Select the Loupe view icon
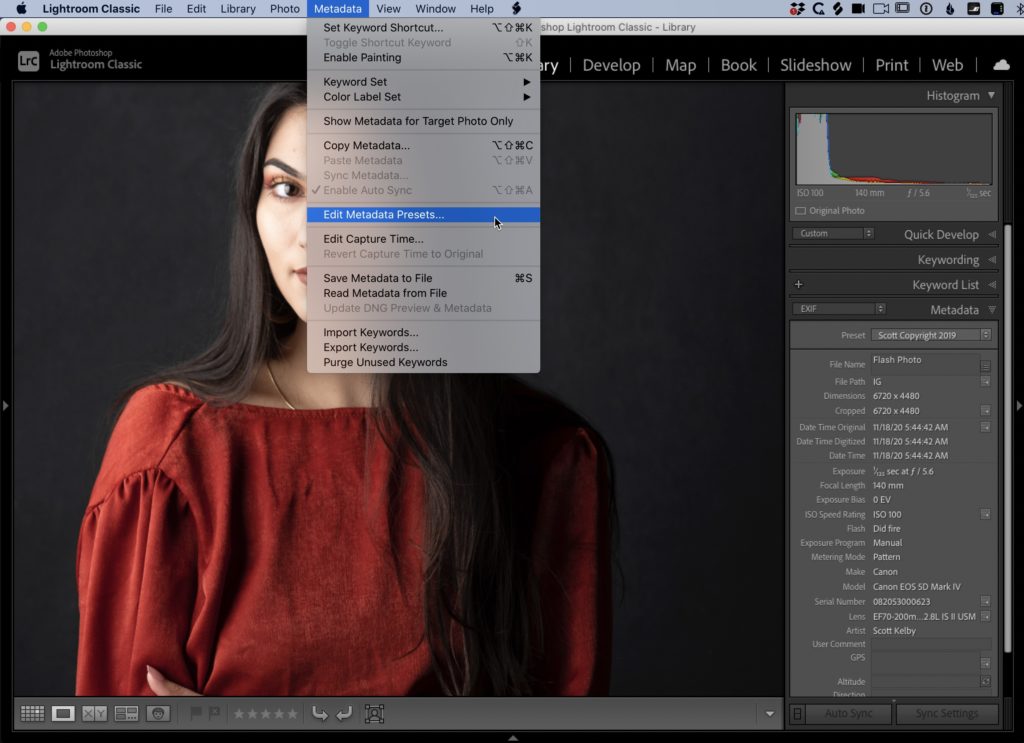This screenshot has height=743, width=1024. point(63,713)
